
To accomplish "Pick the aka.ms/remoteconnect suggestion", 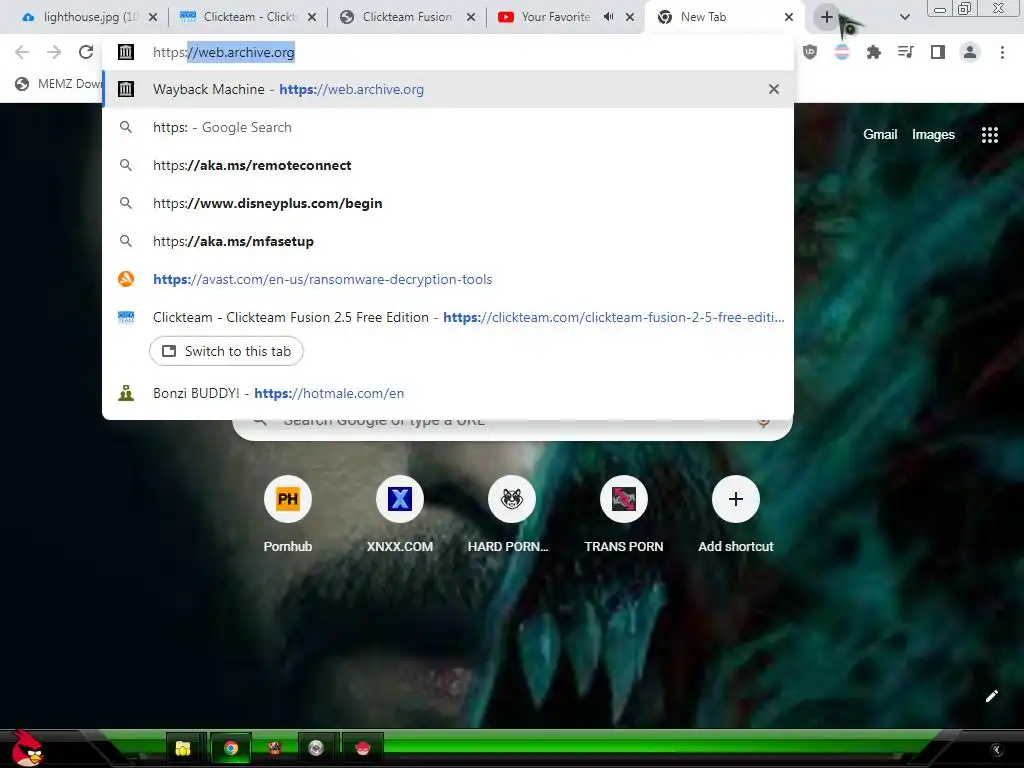I will click(448, 165).
